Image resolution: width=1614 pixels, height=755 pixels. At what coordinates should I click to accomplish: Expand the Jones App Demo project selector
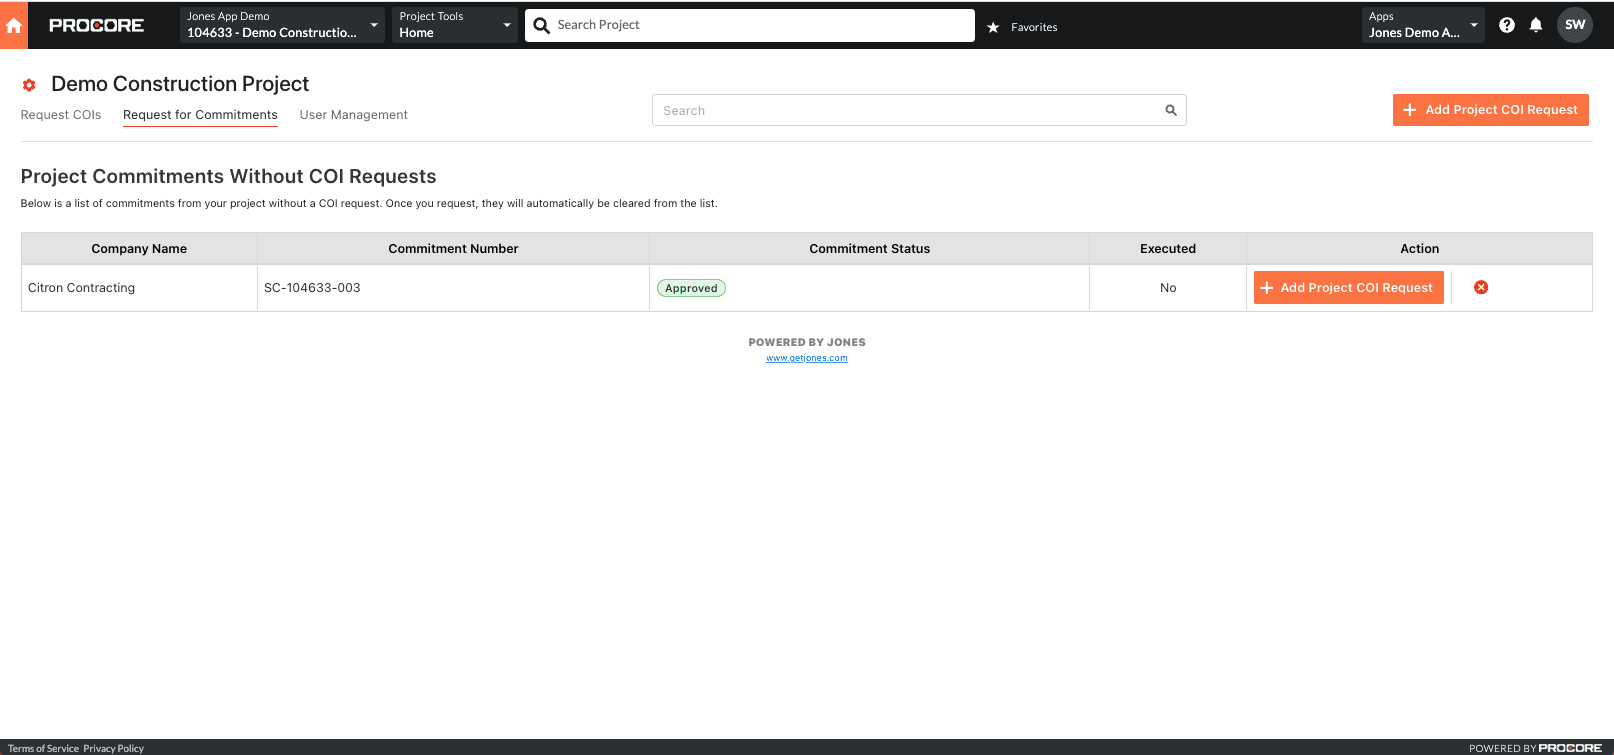point(281,25)
